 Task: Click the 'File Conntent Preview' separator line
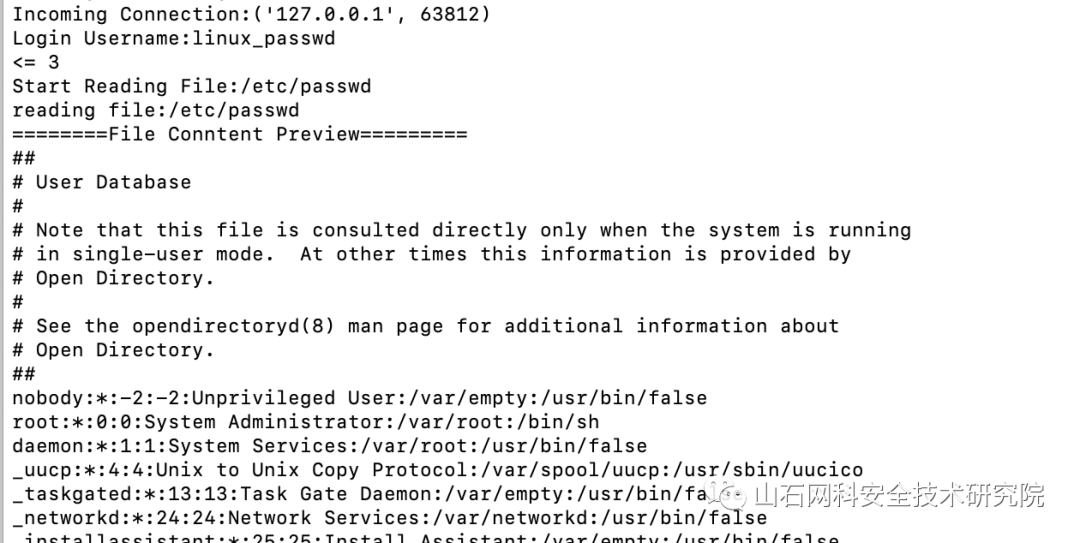pos(240,134)
